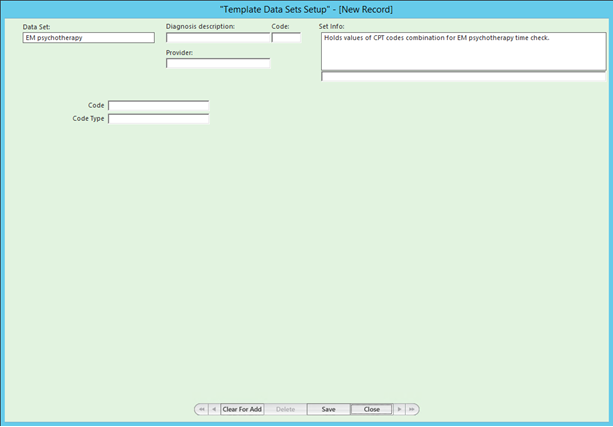This screenshot has width=613, height=427.
Task: Click the narrow field below Set Info
Action: [x=464, y=77]
